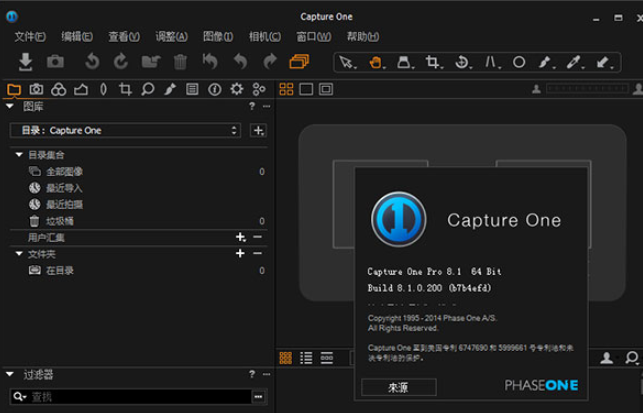Open the 目录: Capture One catalog dropdown
Viewport: 643px width, 413px height.
tap(125, 130)
